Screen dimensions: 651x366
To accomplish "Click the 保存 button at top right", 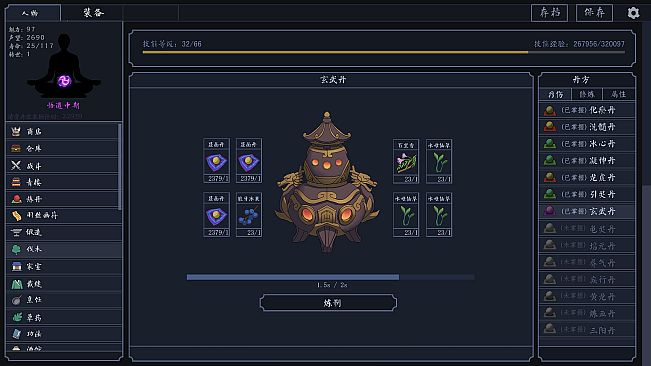I will [594, 13].
